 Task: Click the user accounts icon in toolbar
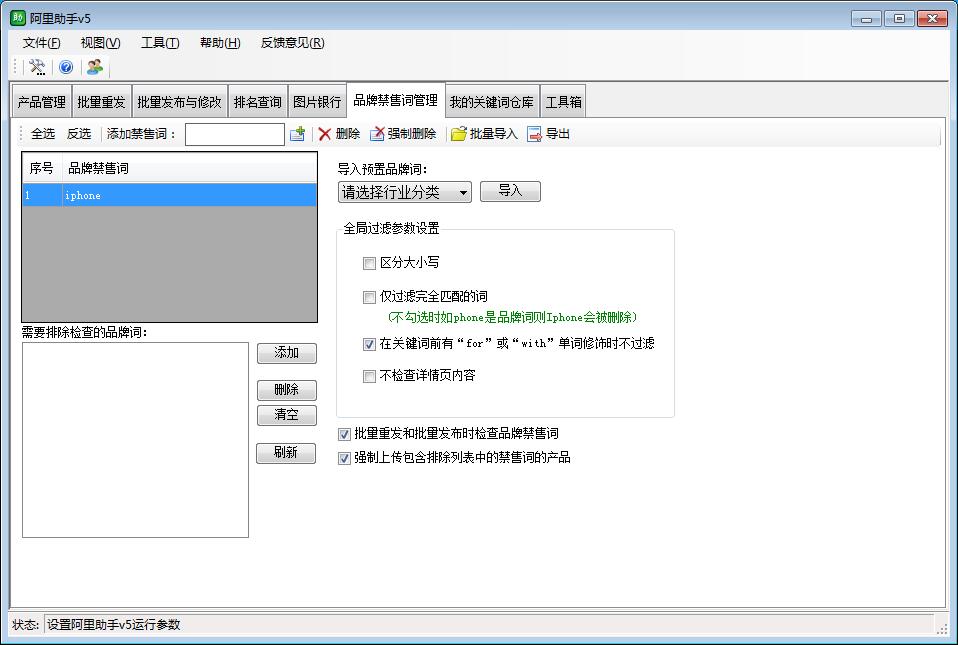95,67
